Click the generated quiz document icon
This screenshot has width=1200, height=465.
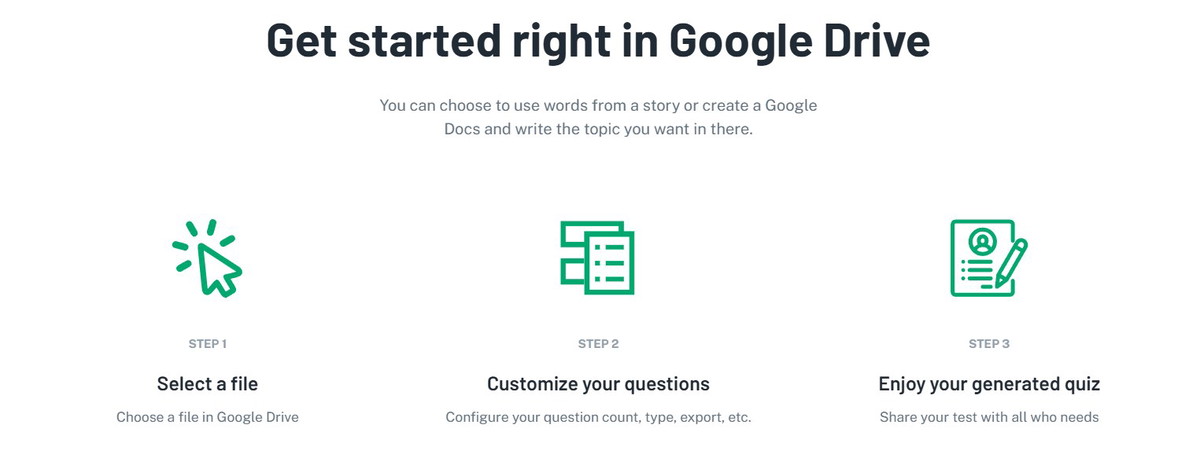[988, 258]
